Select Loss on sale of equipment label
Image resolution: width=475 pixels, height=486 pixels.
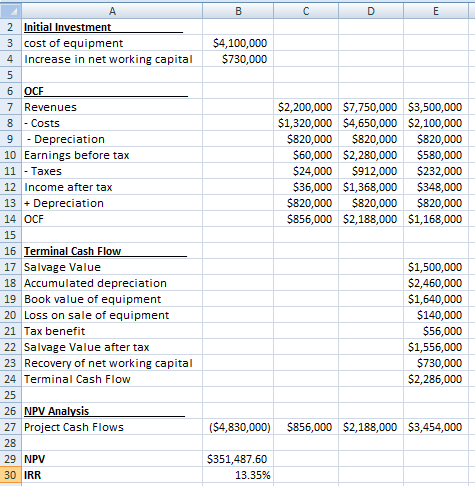pyautogui.click(x=97, y=315)
